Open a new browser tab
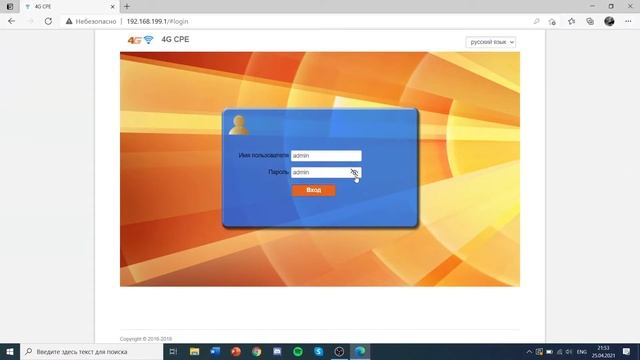 [x=127, y=7]
